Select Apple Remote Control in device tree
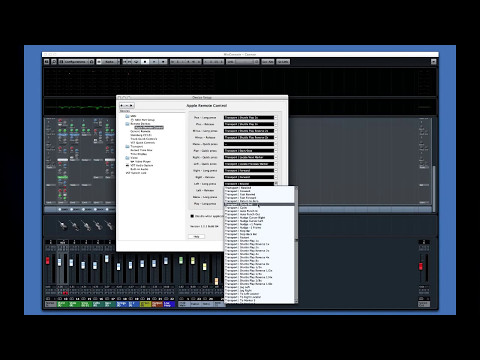The height and width of the screenshot is (360, 480). pyautogui.click(x=149, y=127)
